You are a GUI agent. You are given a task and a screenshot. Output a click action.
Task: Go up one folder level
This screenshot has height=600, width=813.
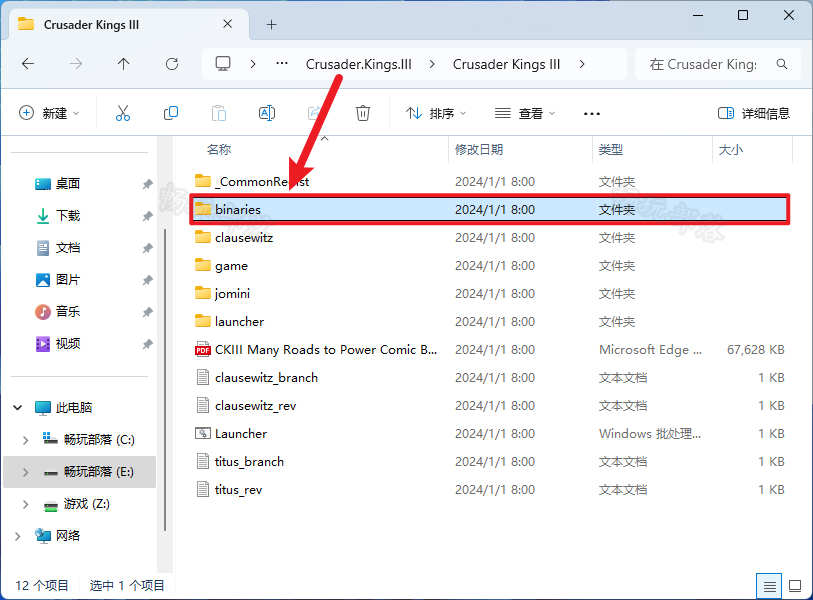(x=123, y=64)
